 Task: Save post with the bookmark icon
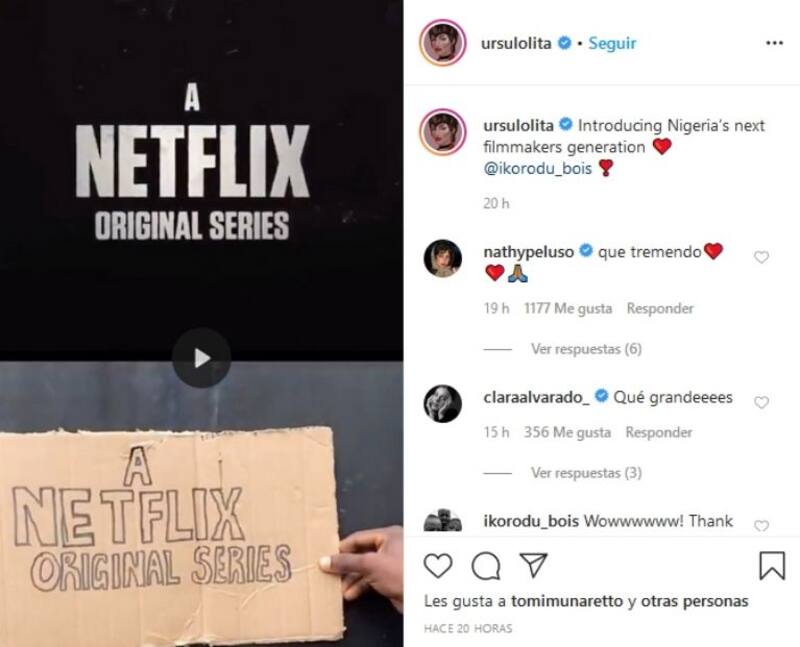(x=772, y=565)
